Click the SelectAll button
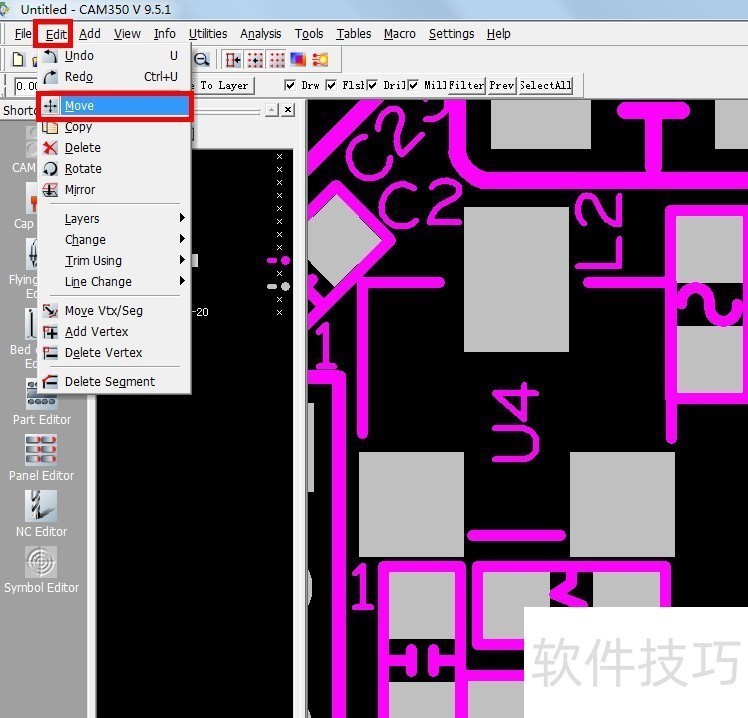 click(545, 85)
